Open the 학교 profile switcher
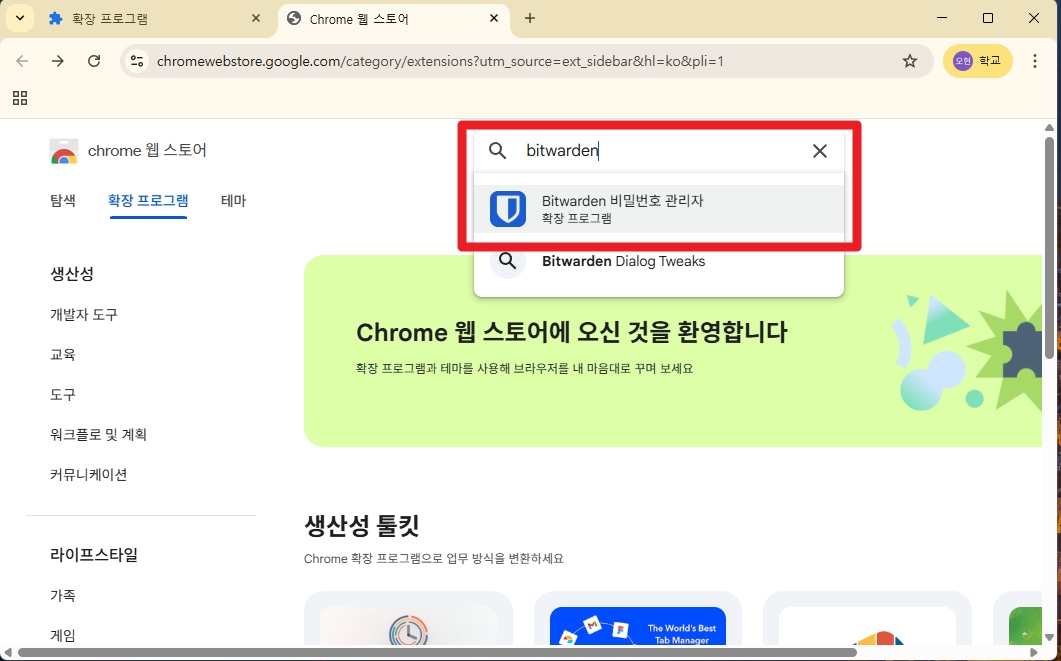1061x661 pixels. pyautogui.click(x=977, y=61)
